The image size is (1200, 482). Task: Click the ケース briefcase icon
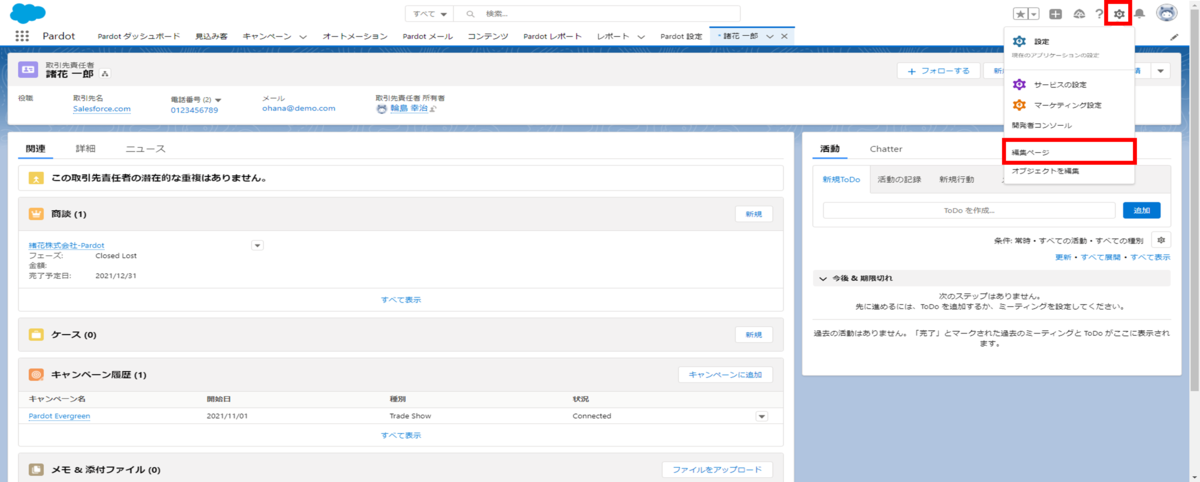[36, 334]
